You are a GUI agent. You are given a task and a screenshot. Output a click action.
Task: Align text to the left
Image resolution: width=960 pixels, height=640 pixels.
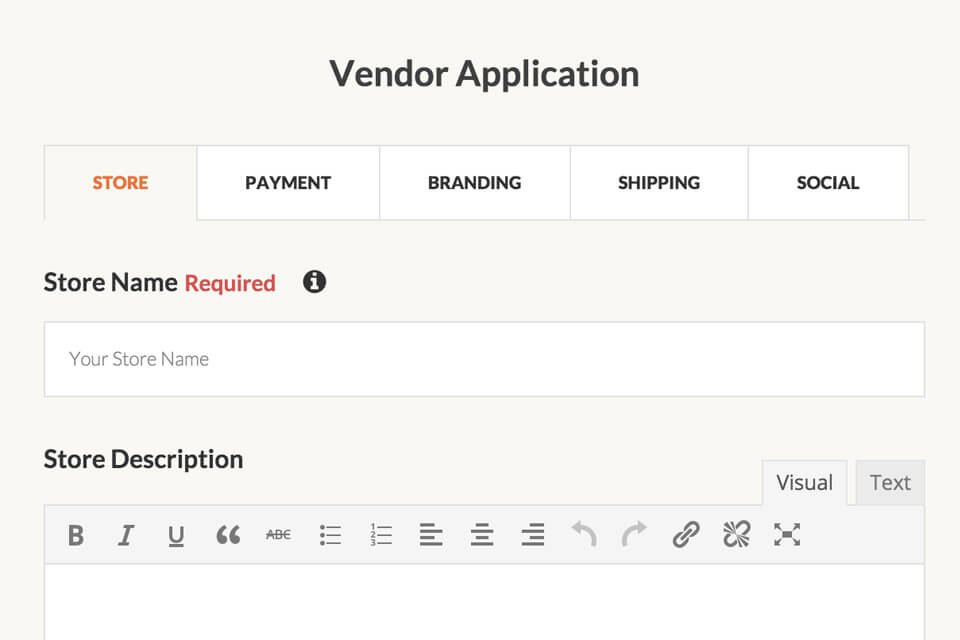431,535
